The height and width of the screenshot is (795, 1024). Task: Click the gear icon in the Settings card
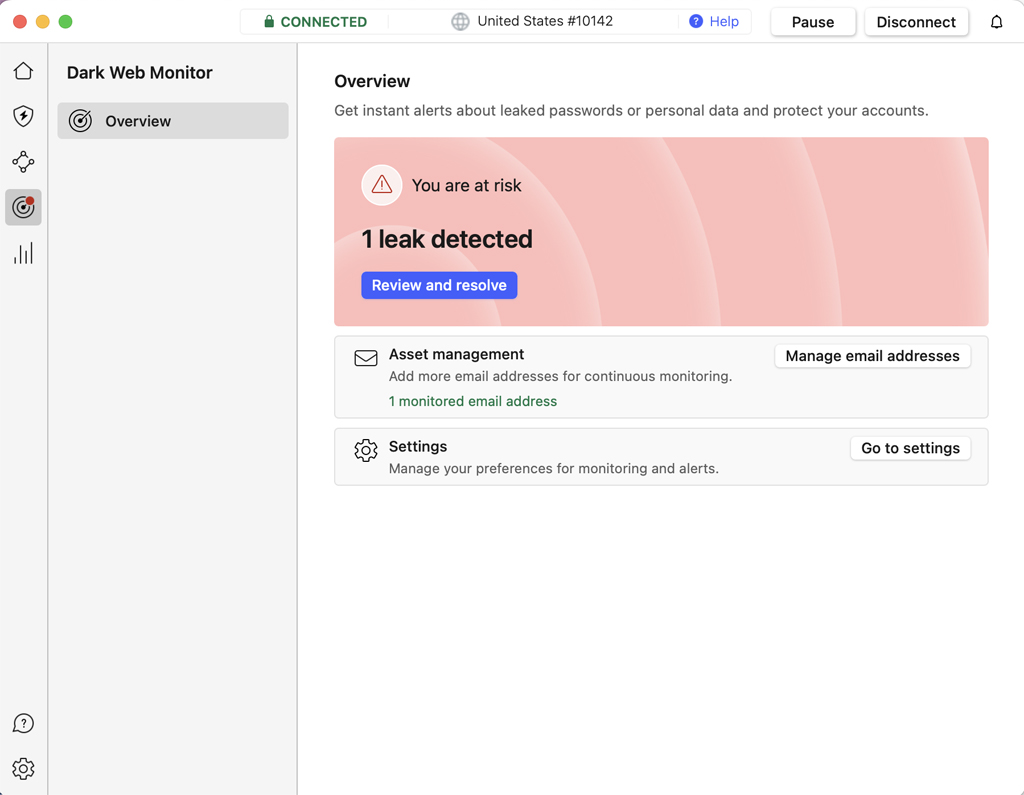(366, 450)
